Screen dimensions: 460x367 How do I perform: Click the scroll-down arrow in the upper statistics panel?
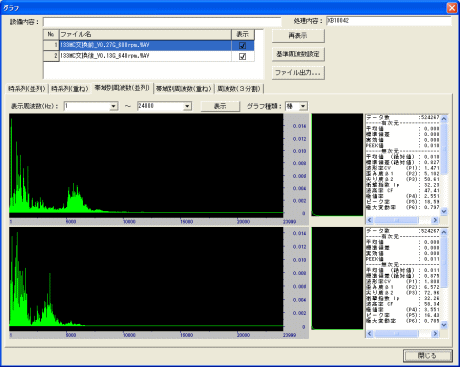click(444, 211)
